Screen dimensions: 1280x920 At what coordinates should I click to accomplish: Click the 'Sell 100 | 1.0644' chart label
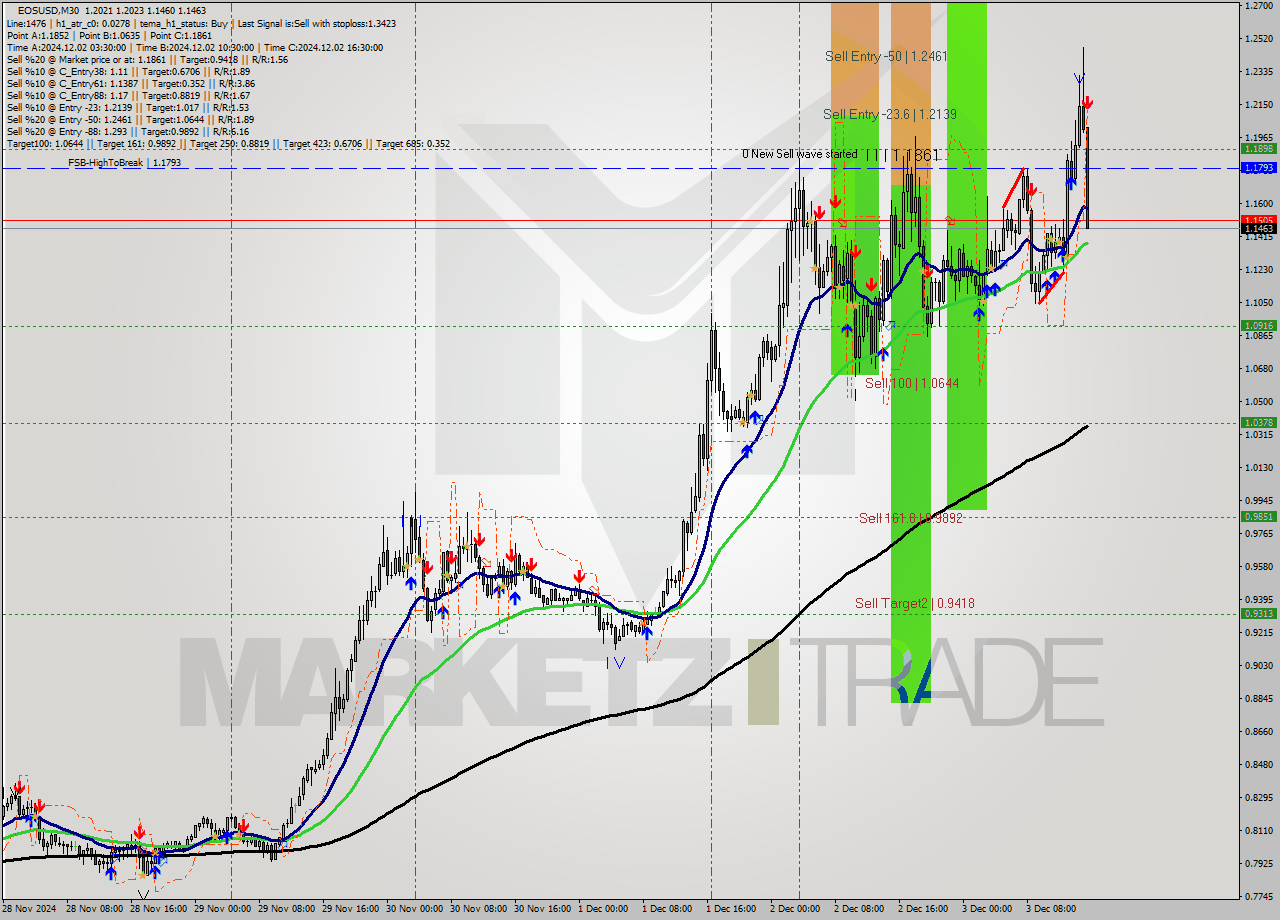912,383
